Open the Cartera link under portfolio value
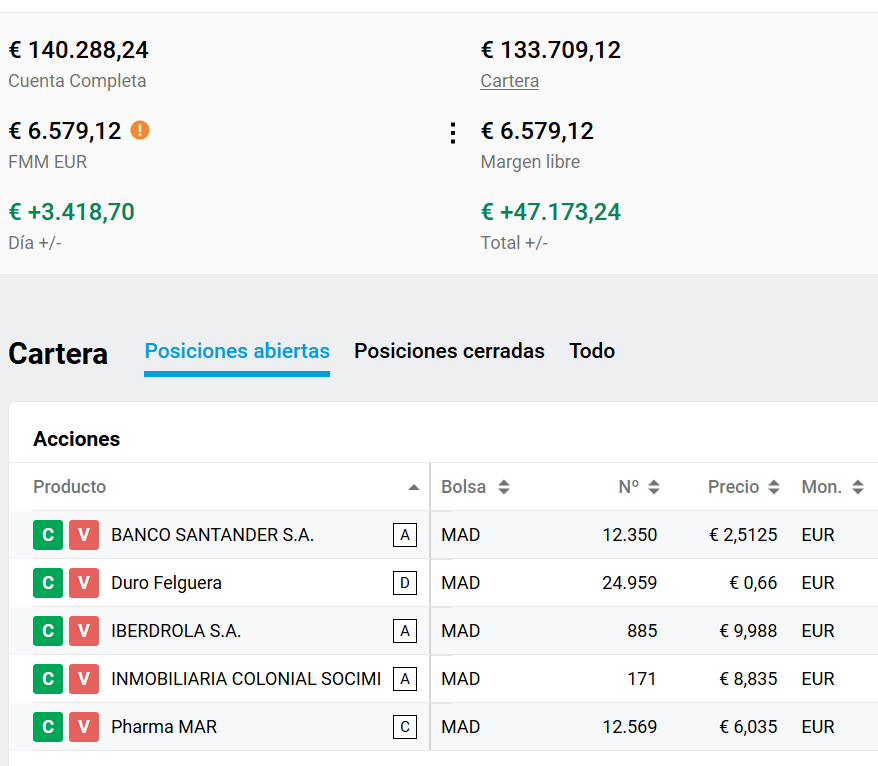878x766 pixels. (510, 81)
